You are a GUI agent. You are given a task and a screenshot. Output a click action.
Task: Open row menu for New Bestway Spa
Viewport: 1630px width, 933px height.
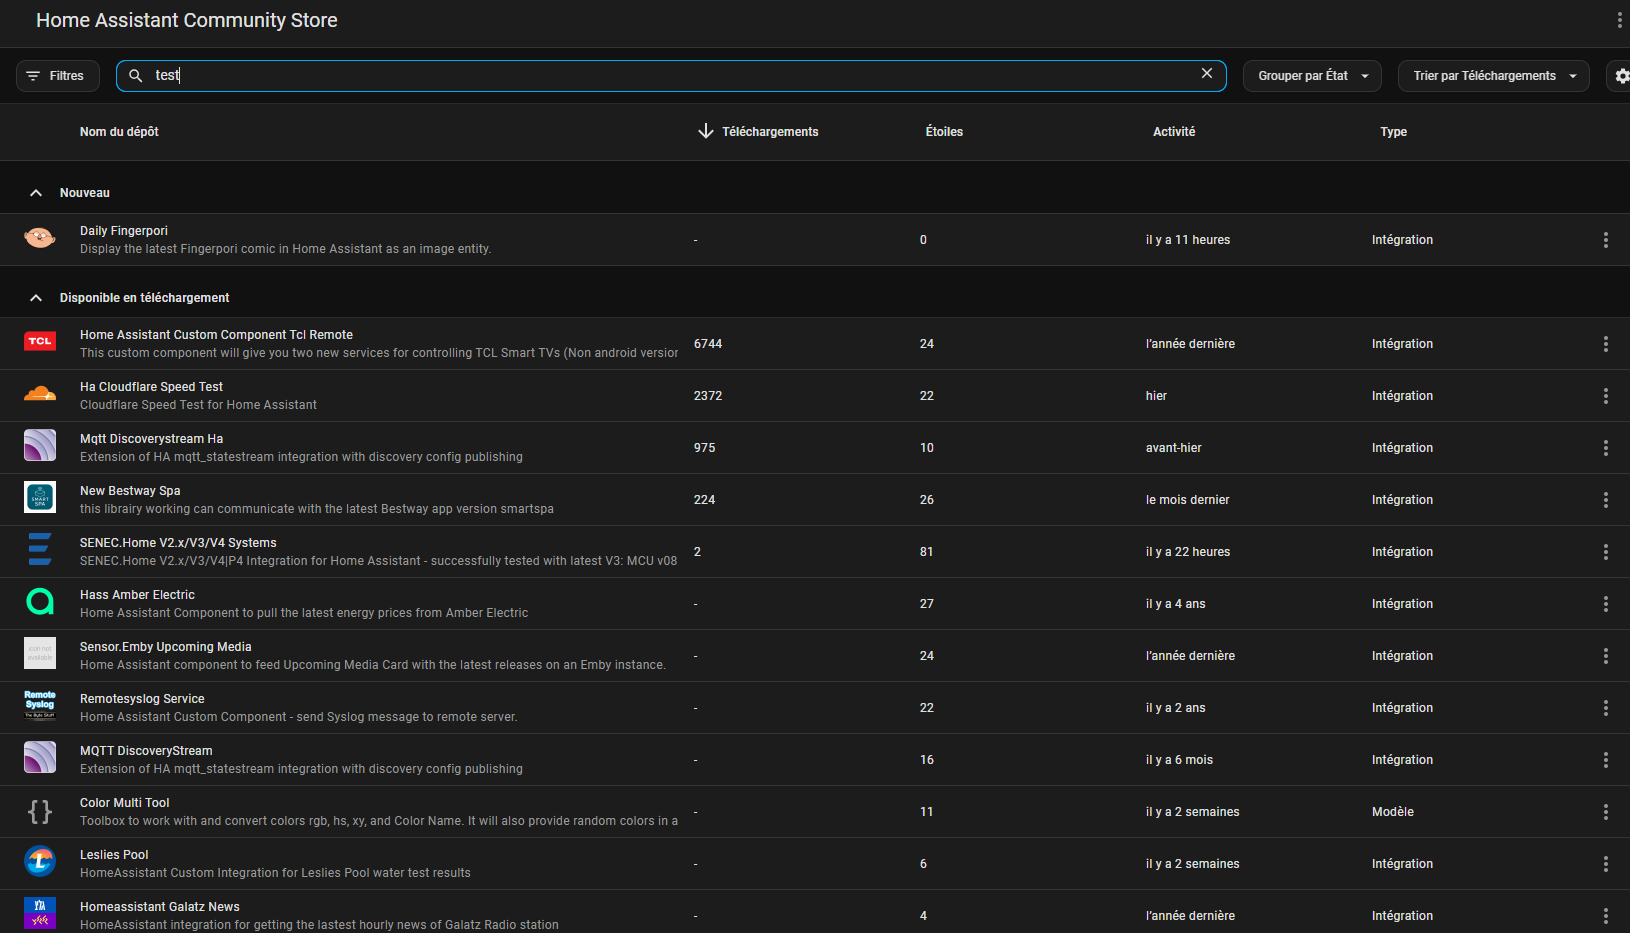tap(1605, 500)
